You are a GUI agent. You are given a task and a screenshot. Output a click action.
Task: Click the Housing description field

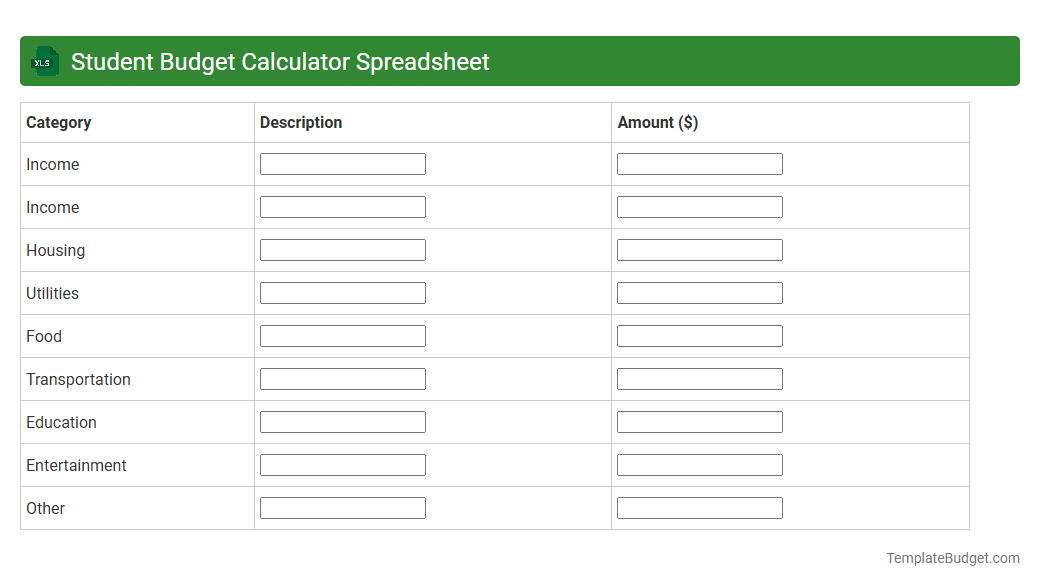point(342,249)
